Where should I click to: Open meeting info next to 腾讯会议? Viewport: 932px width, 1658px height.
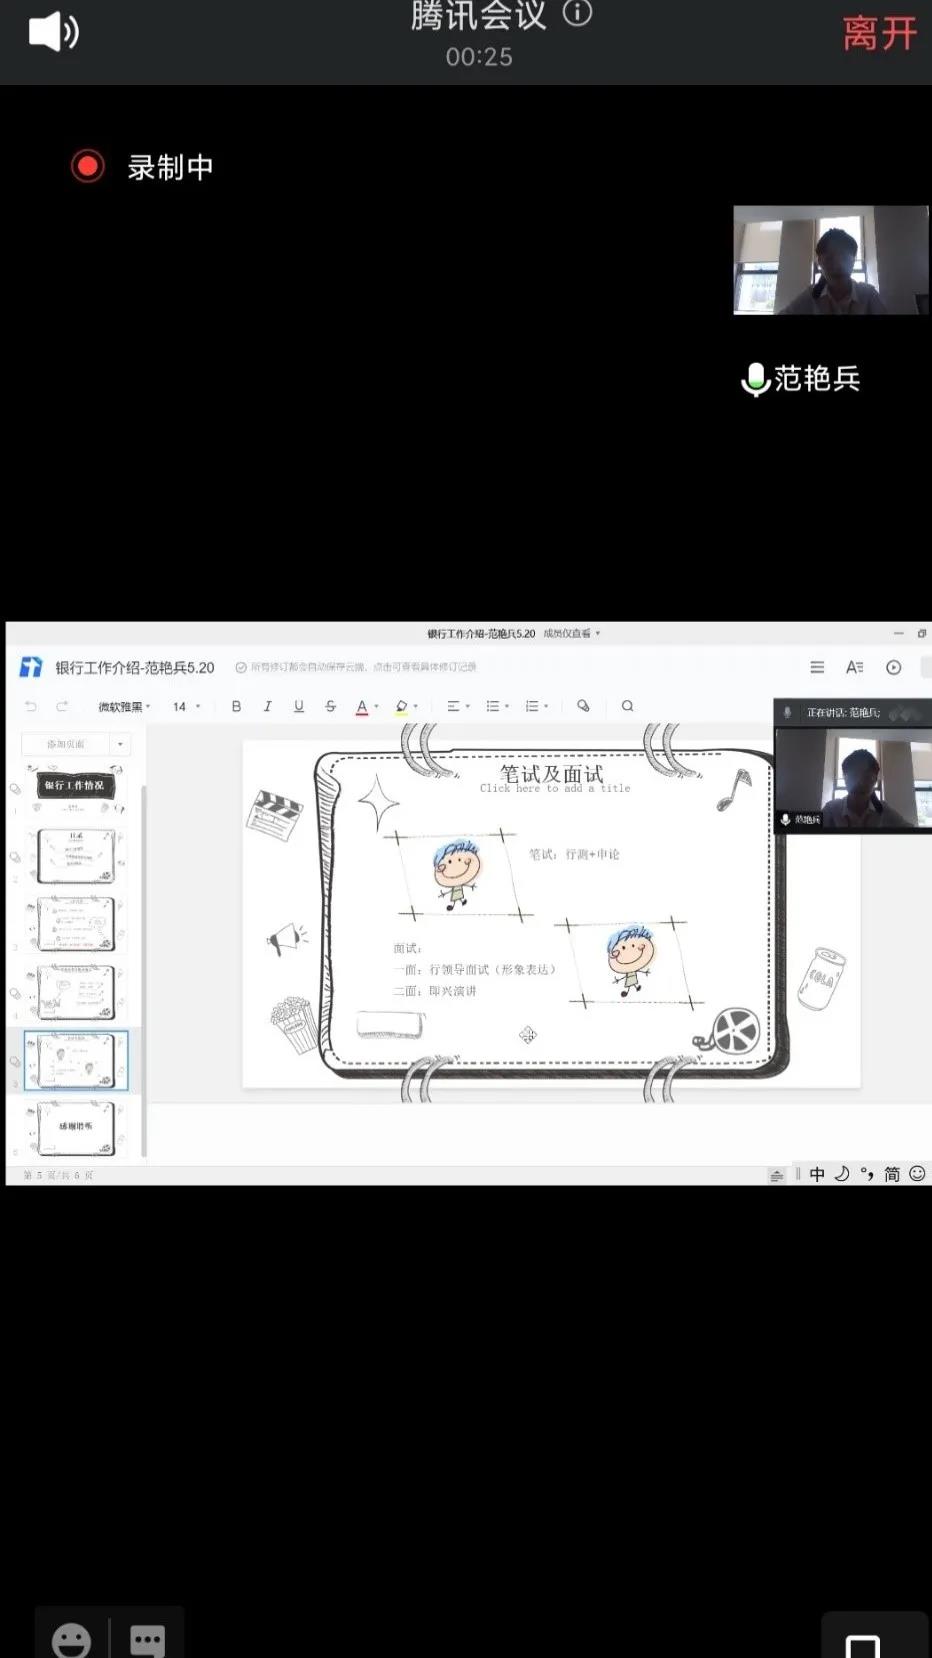tap(577, 13)
